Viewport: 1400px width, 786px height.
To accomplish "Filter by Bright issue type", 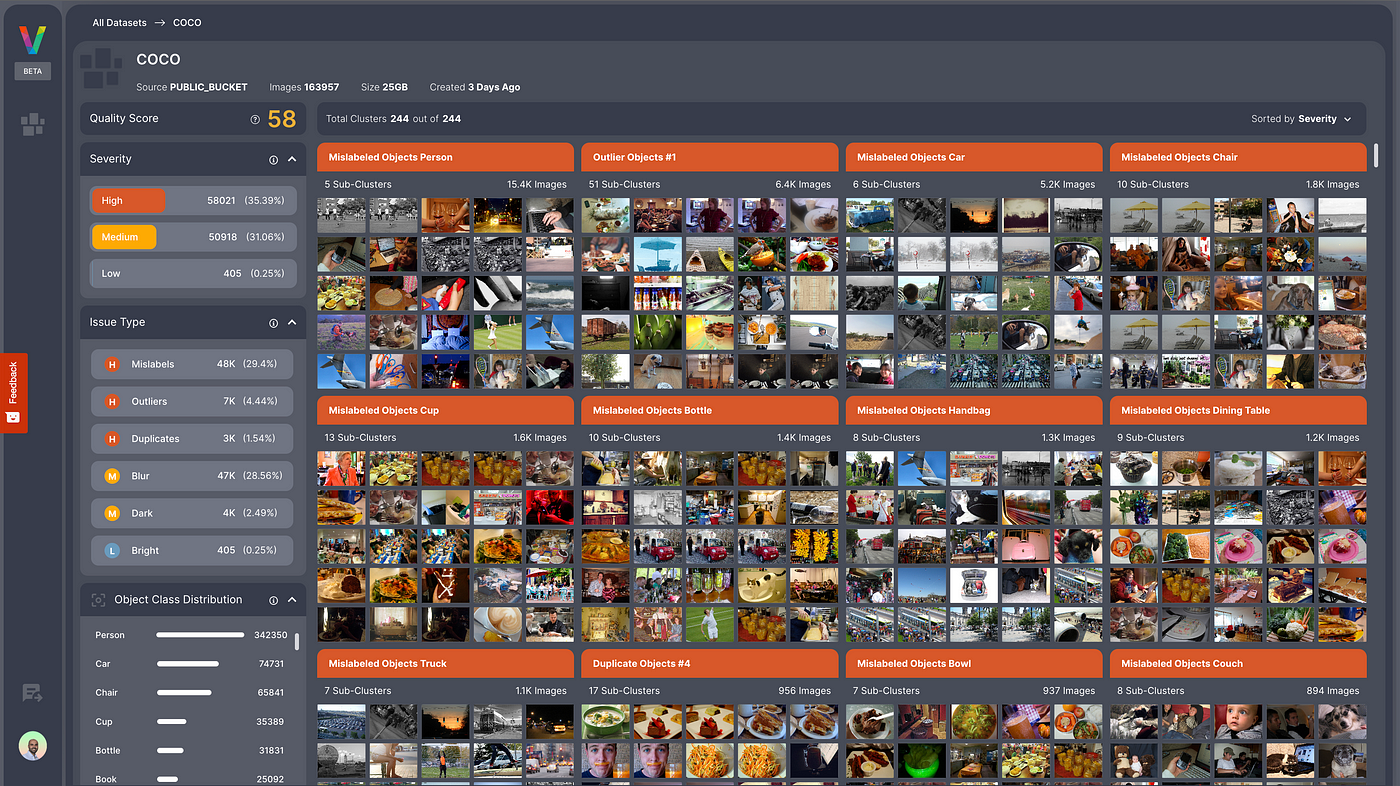I will coord(192,550).
